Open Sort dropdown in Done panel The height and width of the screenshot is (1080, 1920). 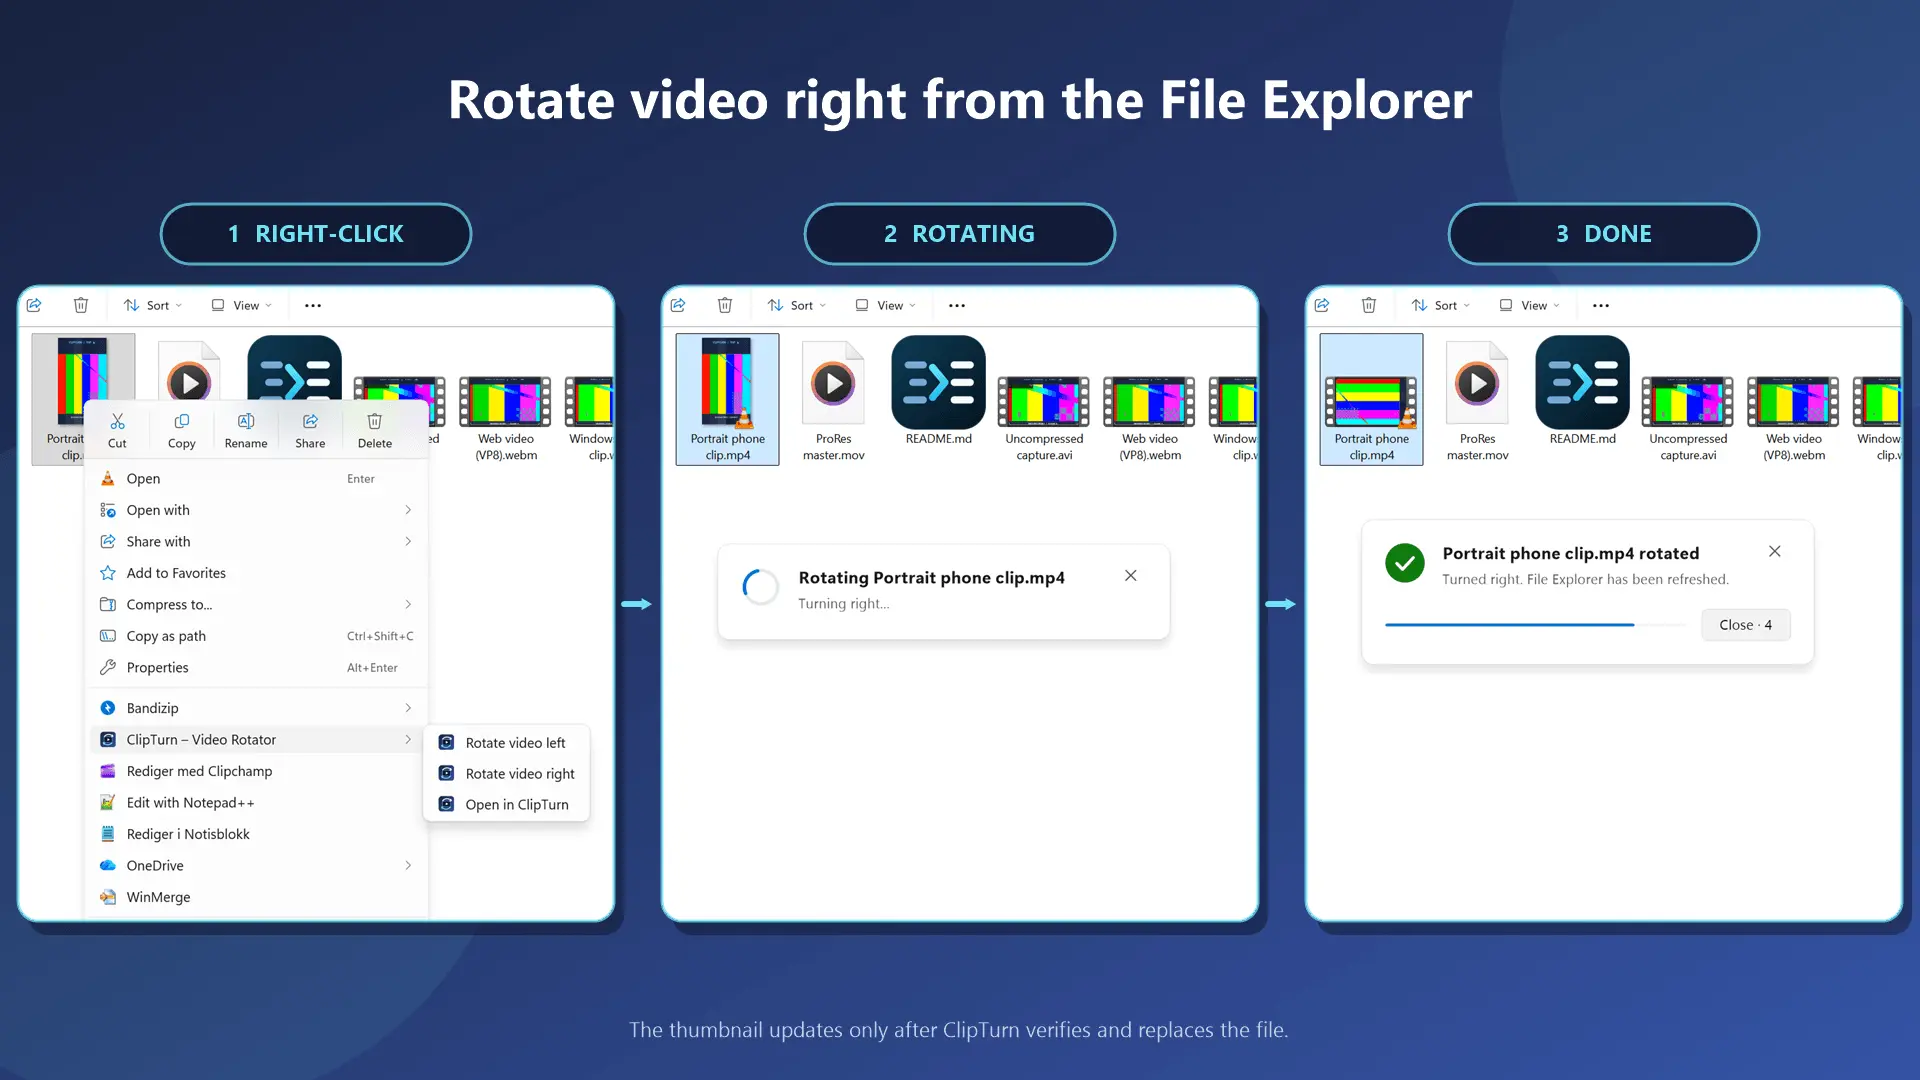tap(1441, 305)
